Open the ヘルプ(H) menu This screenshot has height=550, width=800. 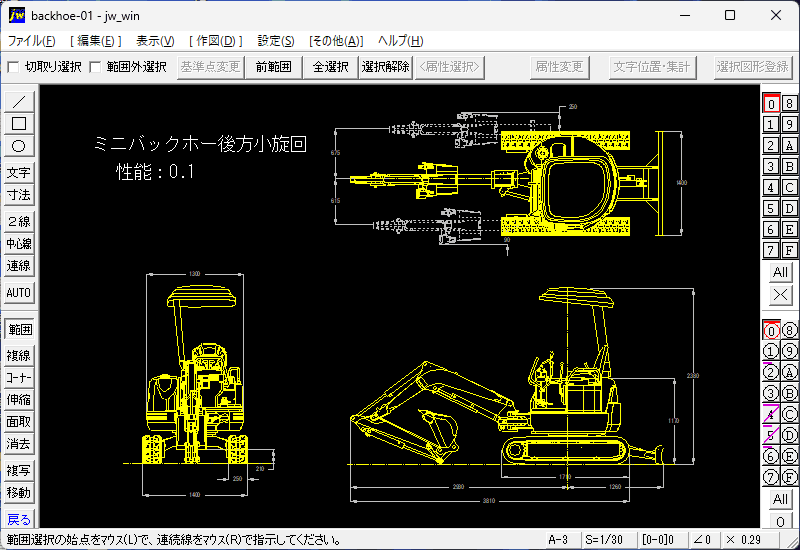pyautogui.click(x=401, y=41)
